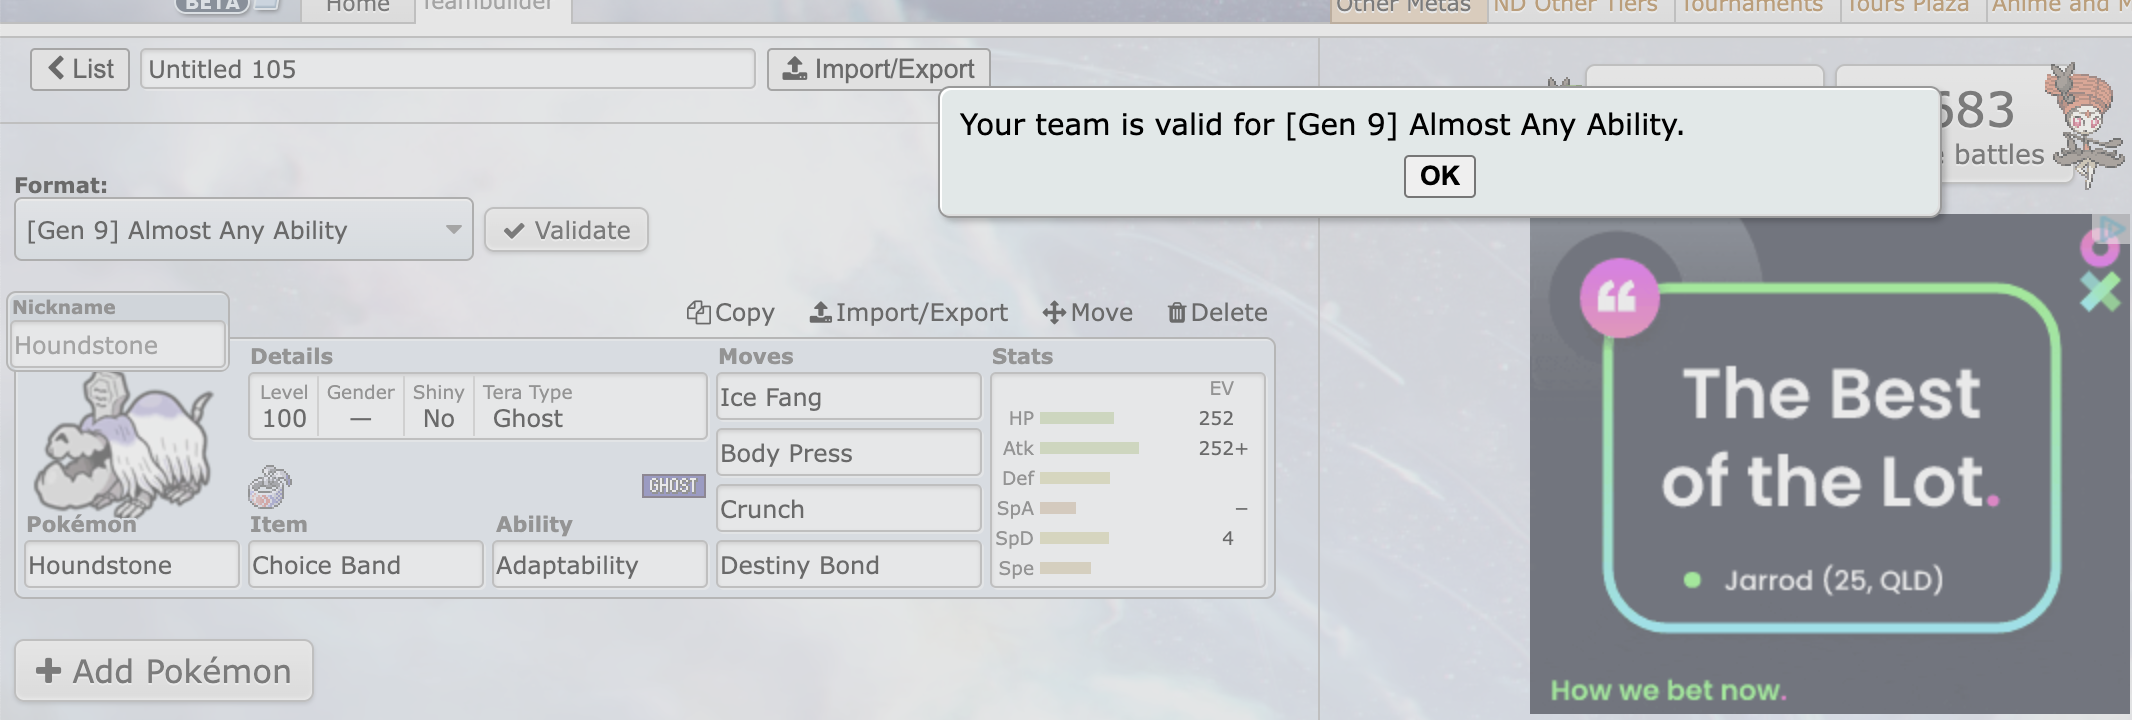Click the Atk EV value 252+
The width and height of the screenshot is (2132, 720).
(1223, 448)
